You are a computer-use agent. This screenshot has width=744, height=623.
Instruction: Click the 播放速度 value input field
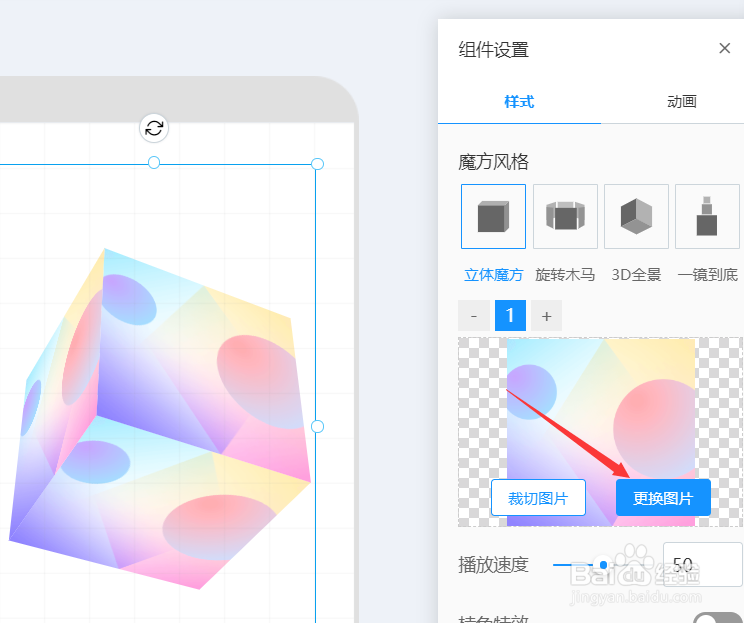pyautogui.click(x=702, y=565)
